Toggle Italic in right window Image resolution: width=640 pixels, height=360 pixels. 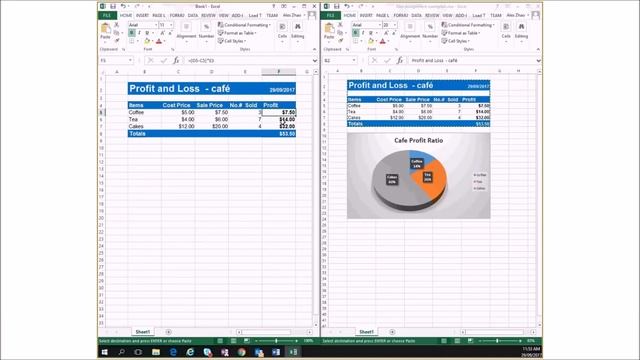(x=362, y=33)
